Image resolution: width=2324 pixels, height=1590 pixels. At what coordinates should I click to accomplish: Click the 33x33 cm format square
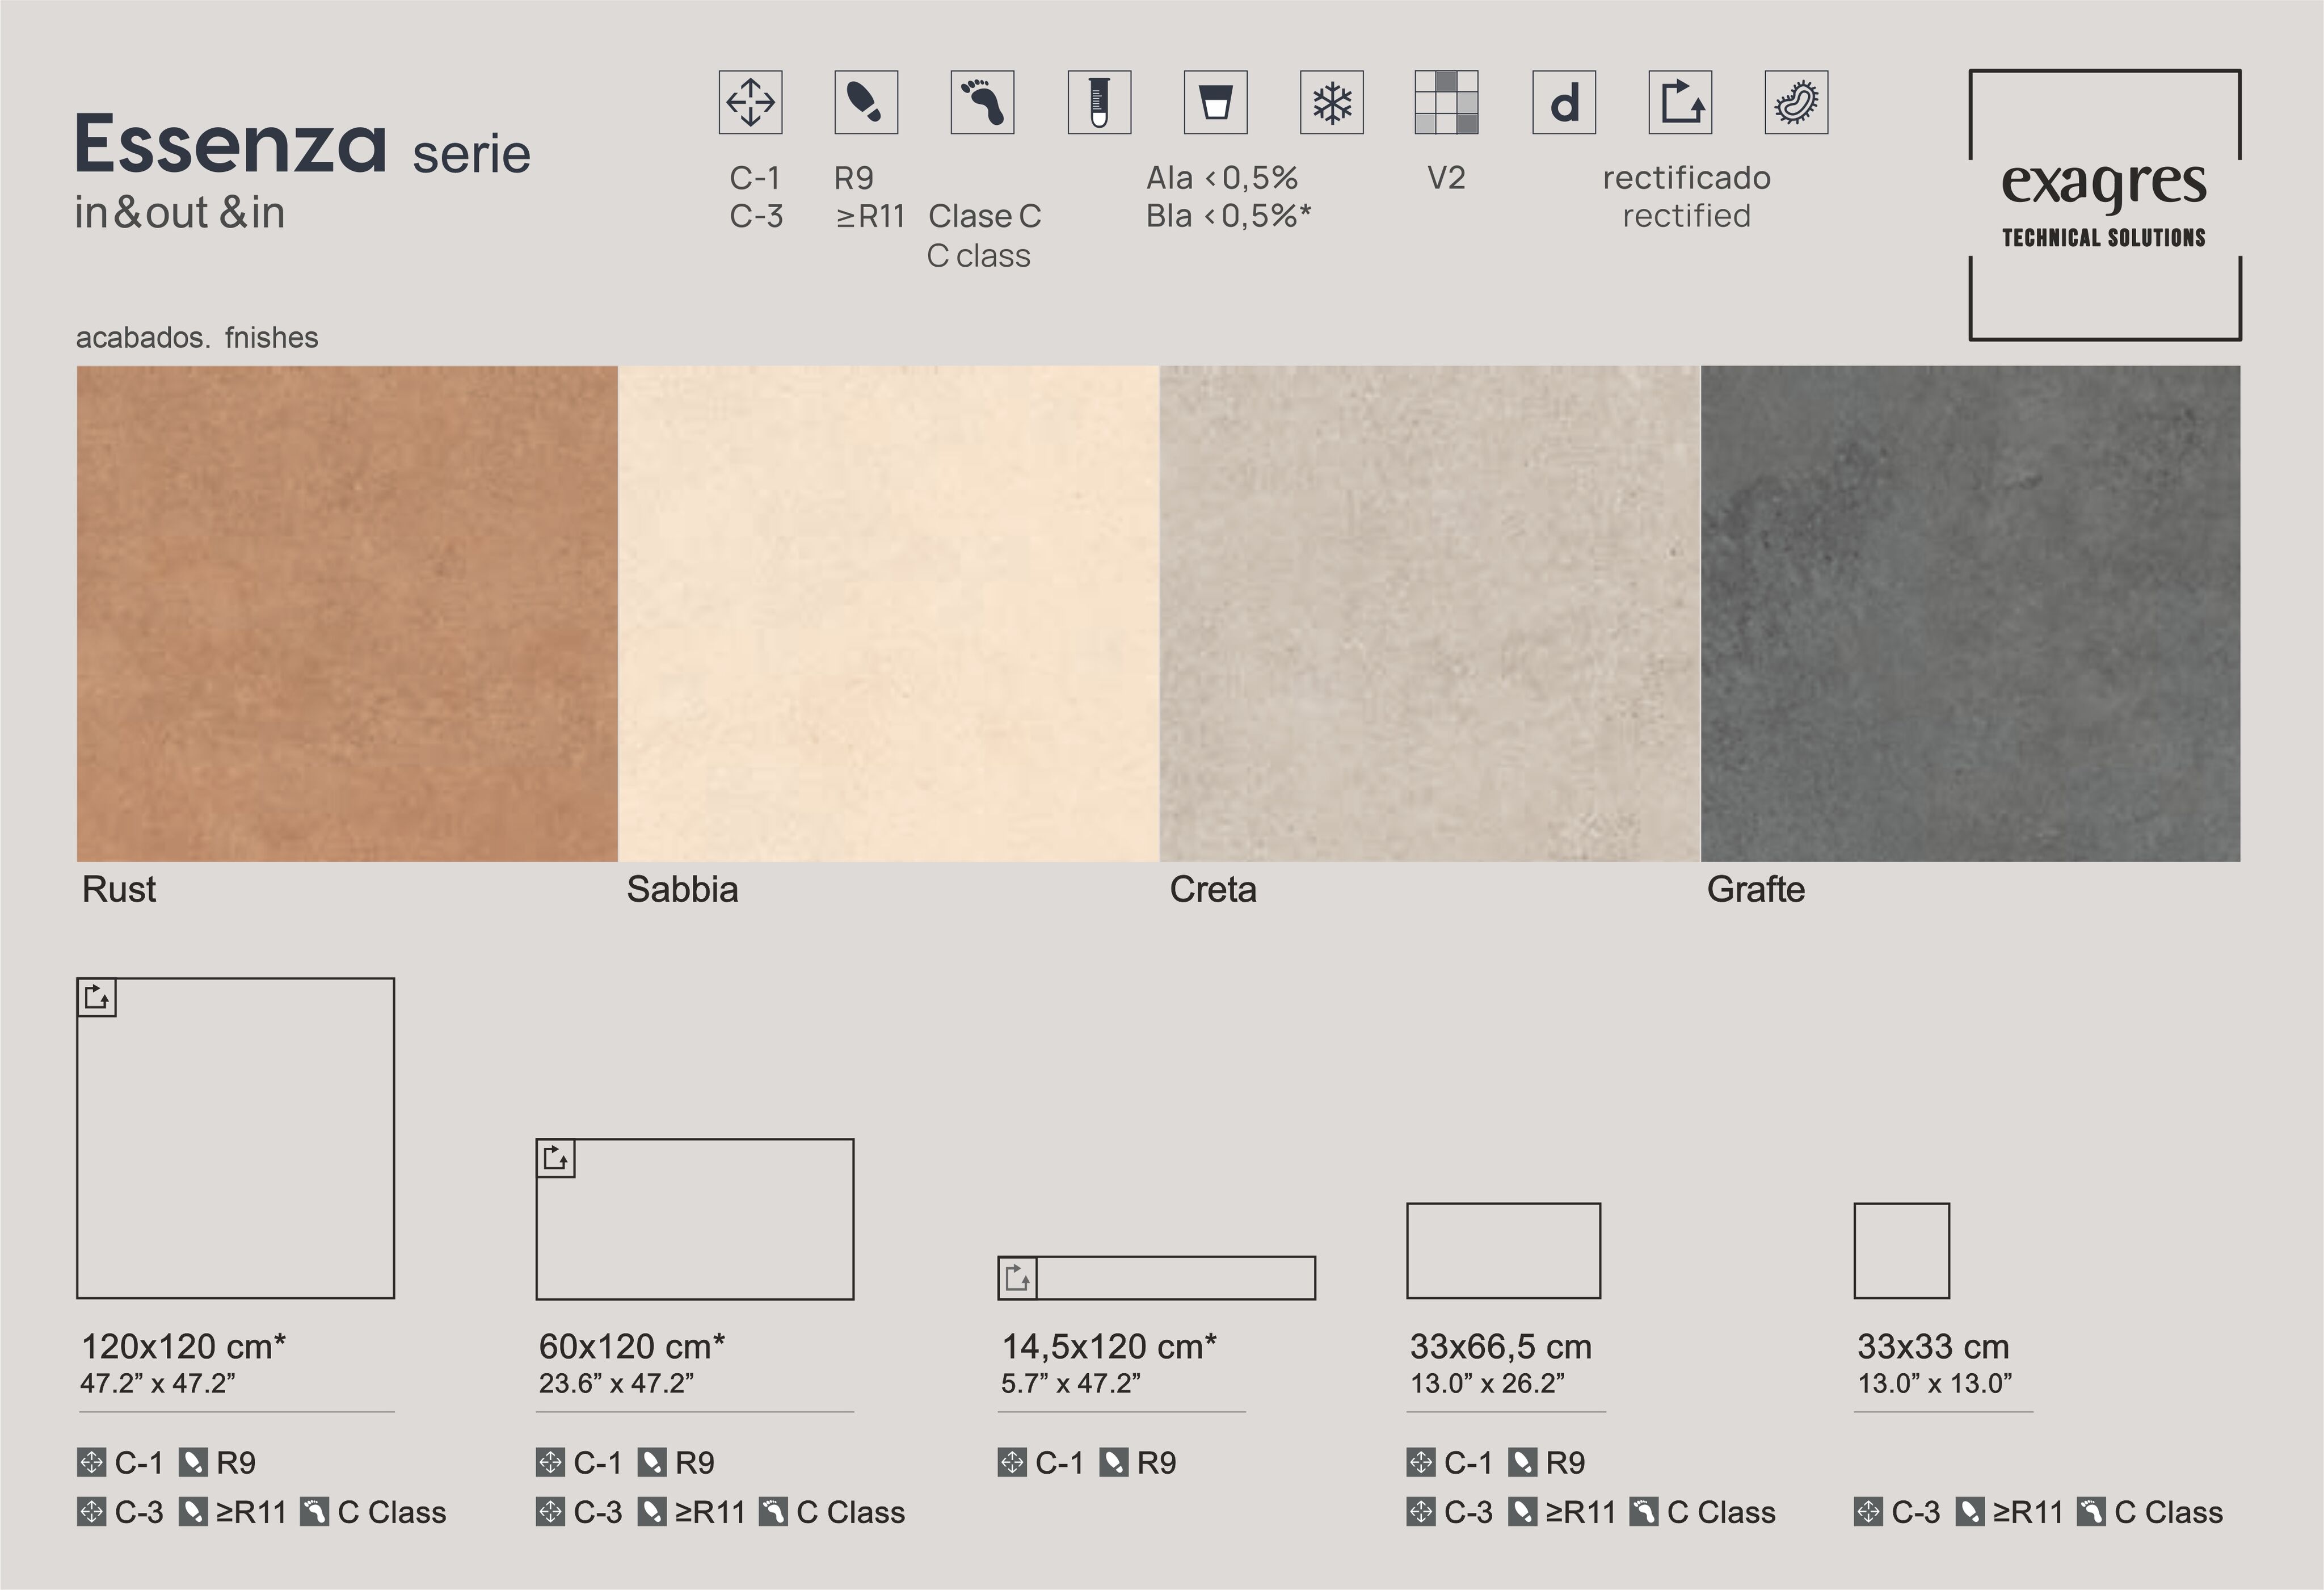click(x=1901, y=1250)
